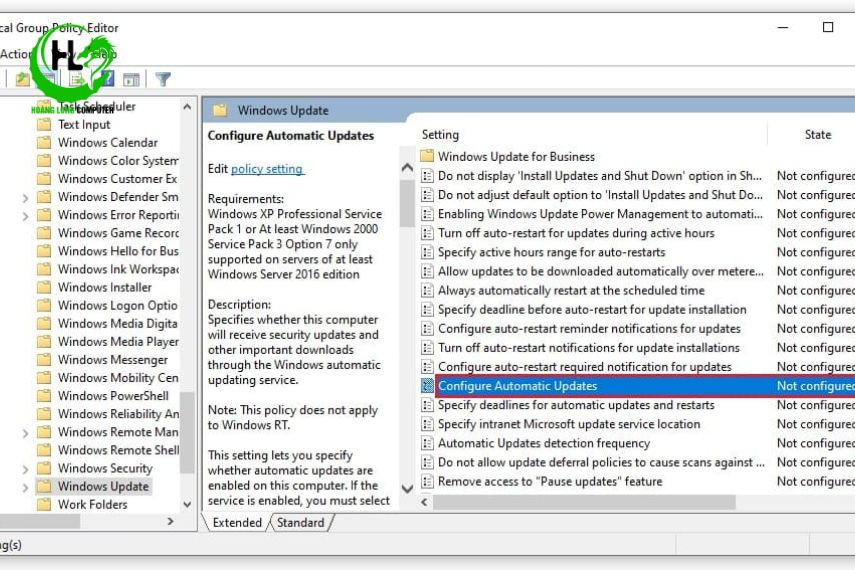
Task: Click the Export List toolbar icon
Action: tap(77, 80)
